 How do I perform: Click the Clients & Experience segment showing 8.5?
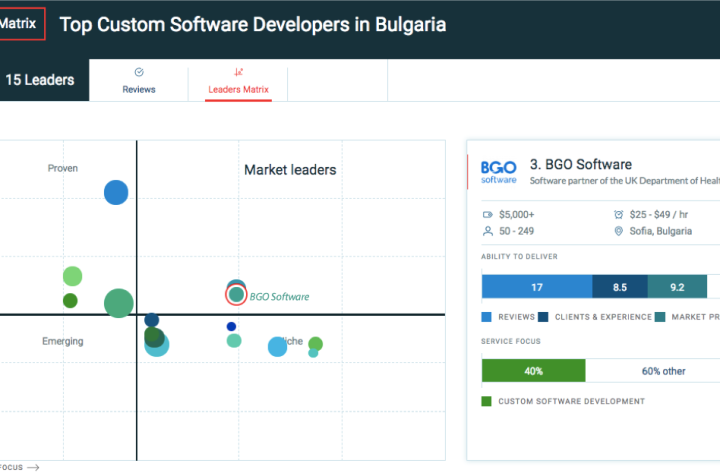point(619,287)
